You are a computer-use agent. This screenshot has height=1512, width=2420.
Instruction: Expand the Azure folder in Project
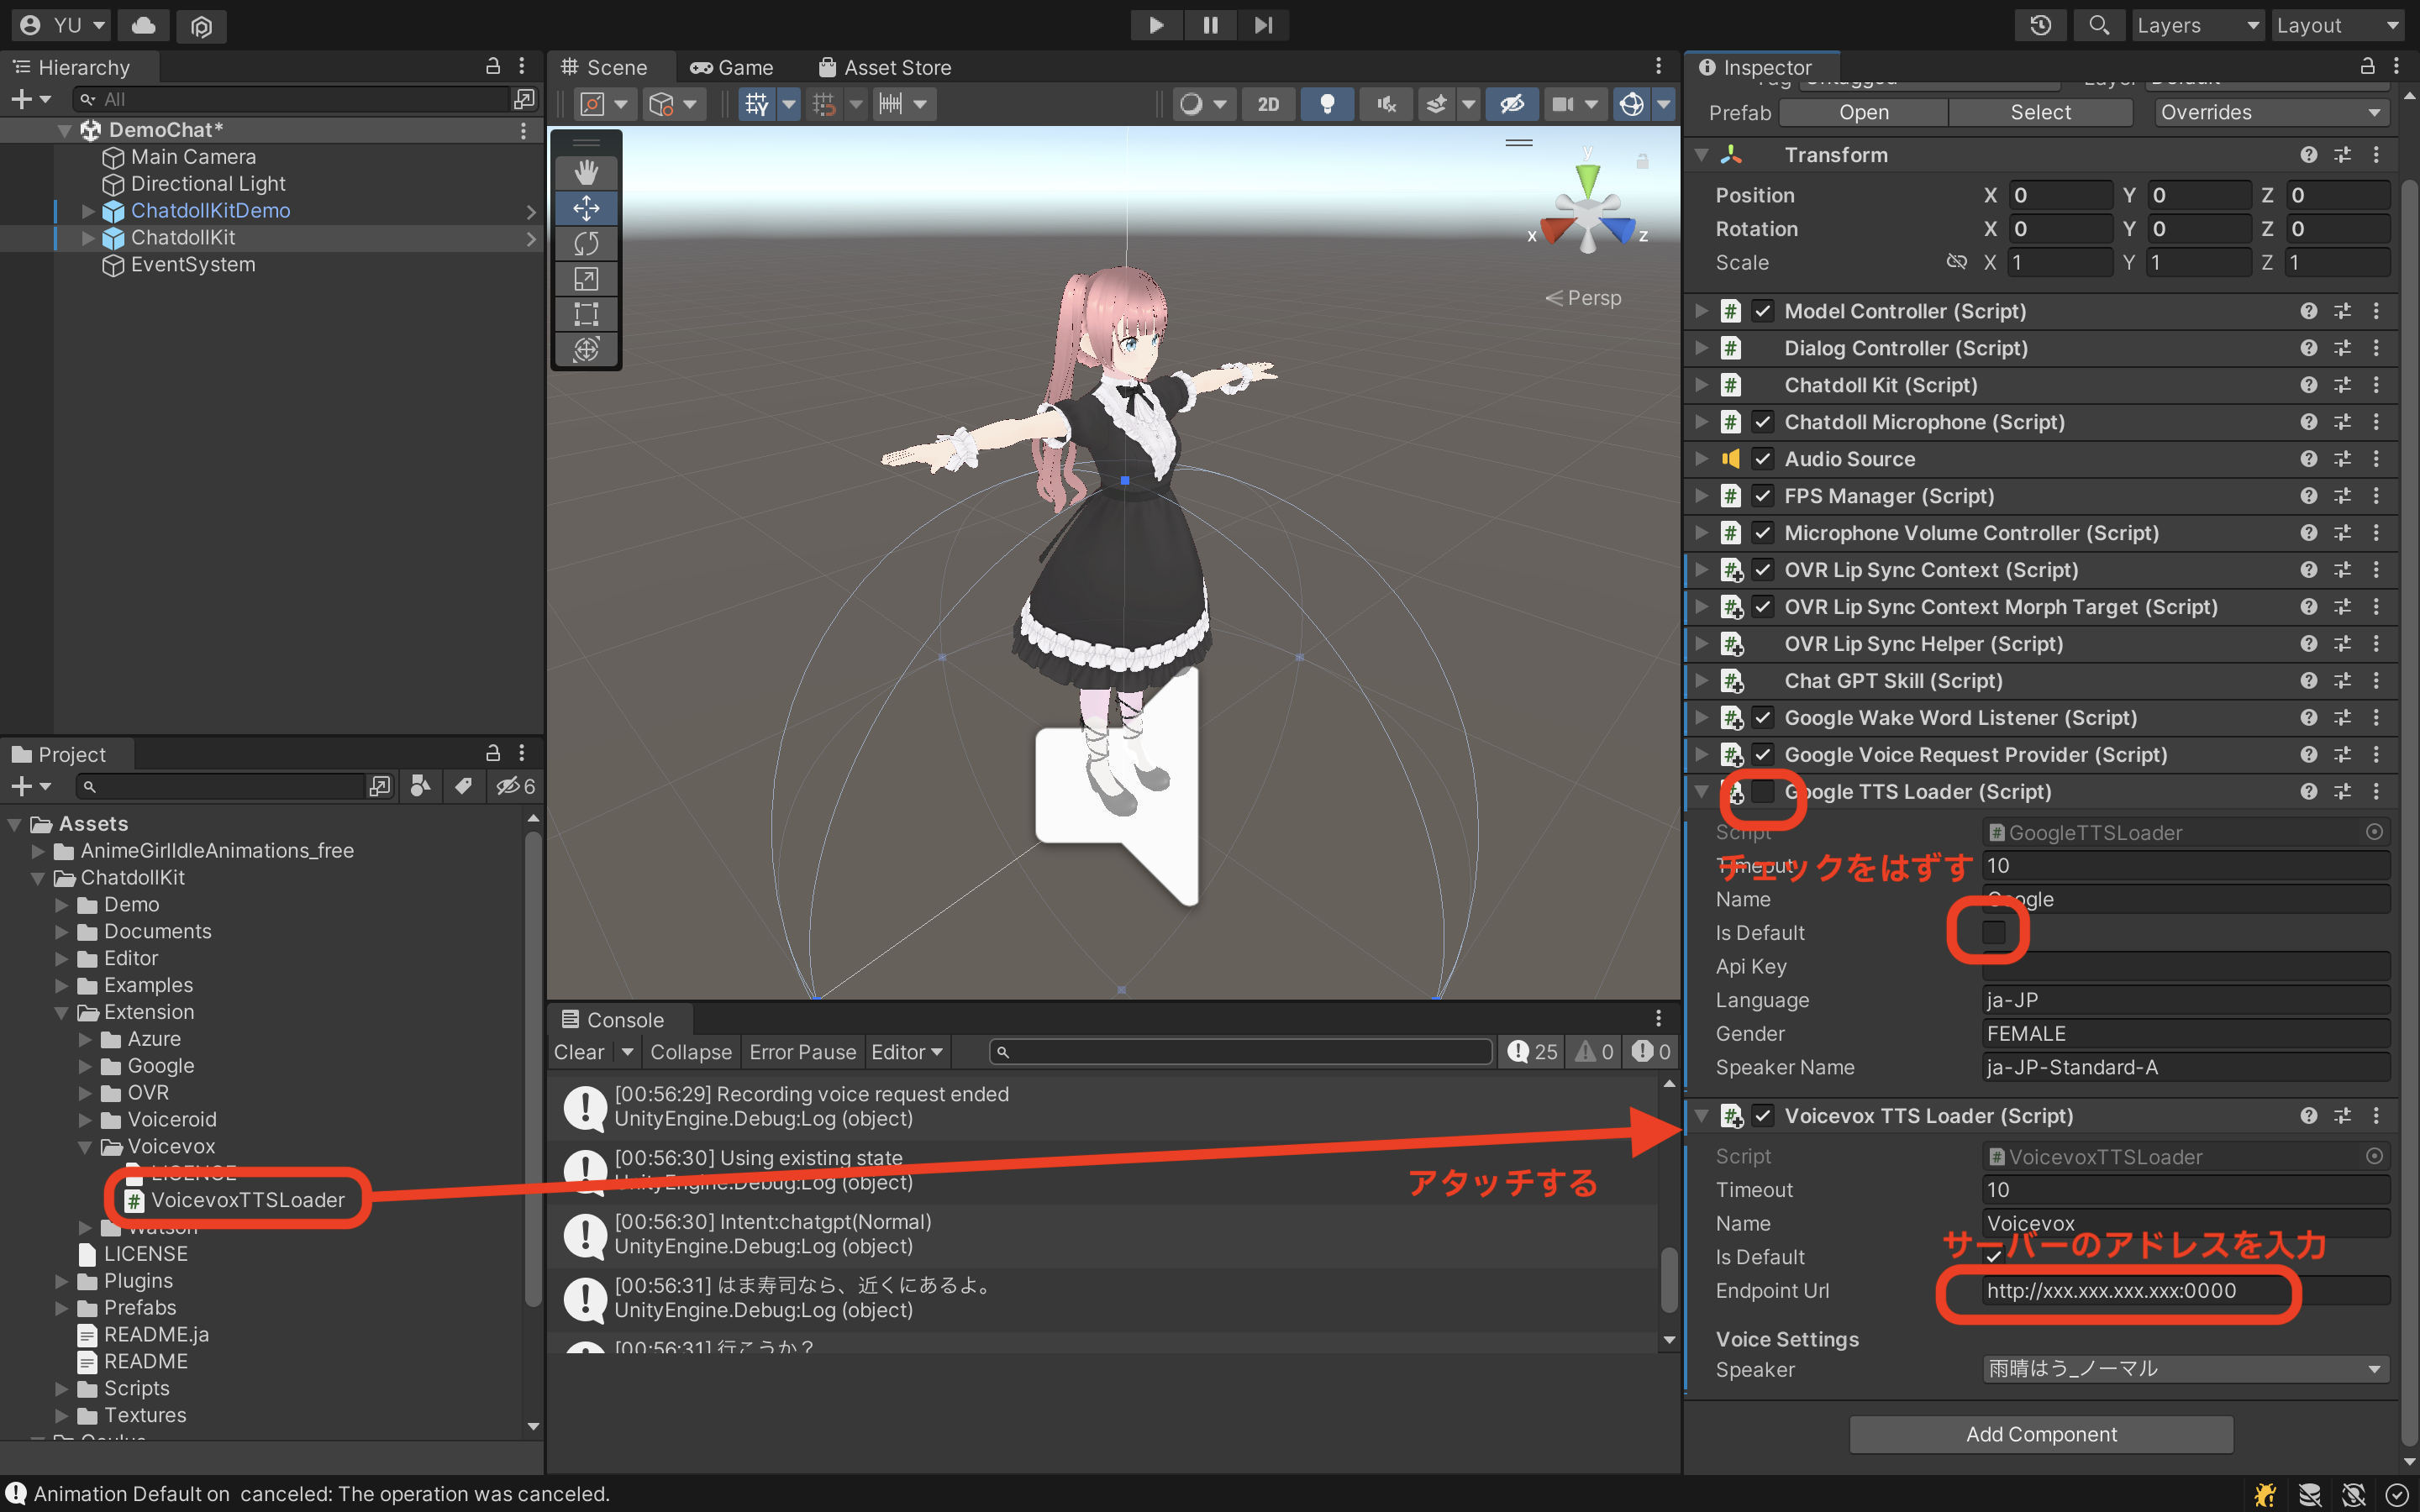pyautogui.click(x=86, y=1039)
